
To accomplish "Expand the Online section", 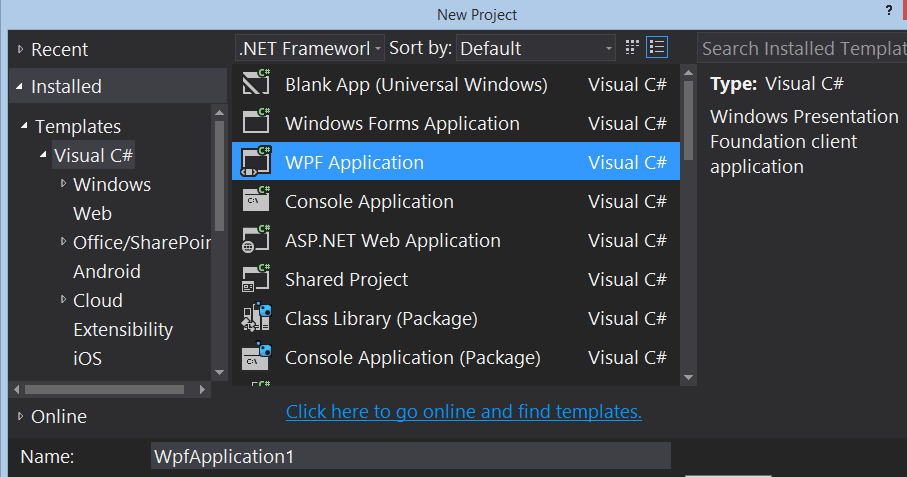I will pos(20,416).
